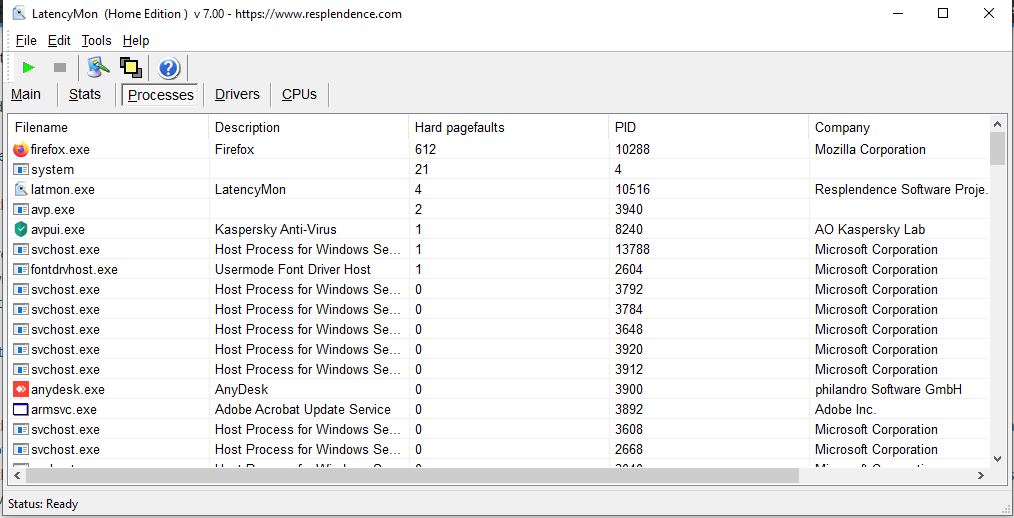Click the system process icon
Screen dimensions: 1014x518
pyautogui.click(x=21, y=169)
